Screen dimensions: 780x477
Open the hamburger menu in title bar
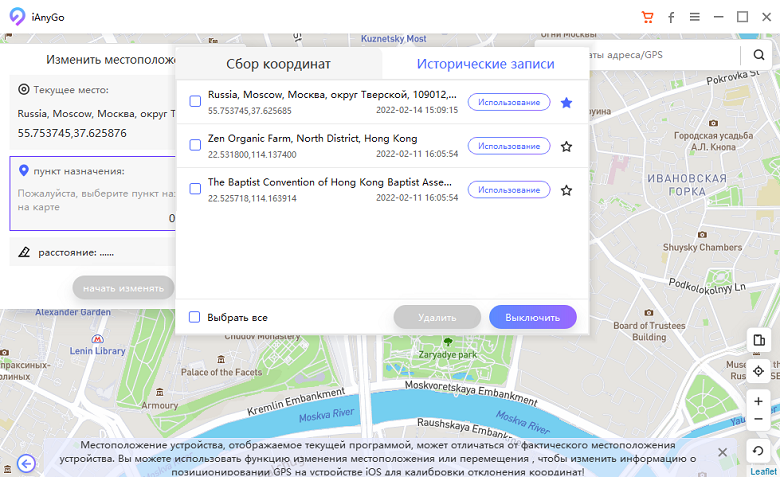[x=694, y=17]
